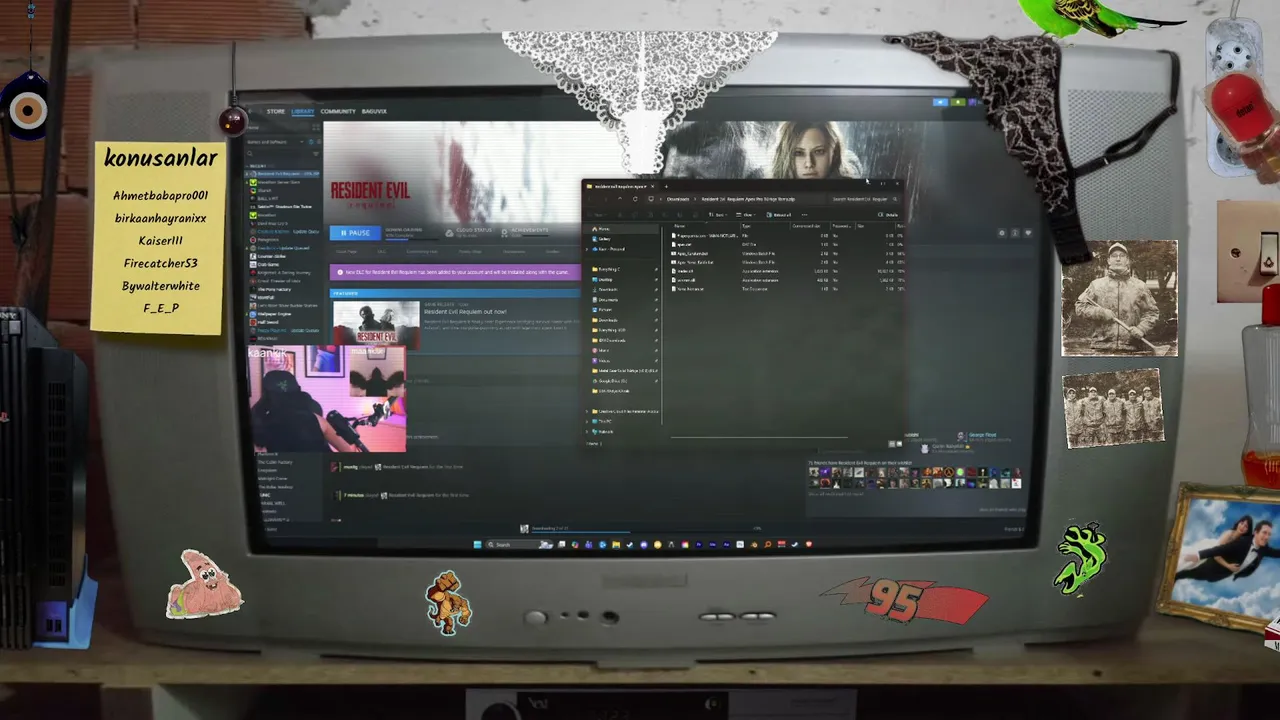The image size is (1280, 720).
Task: Open the Sort dropdown in File Explorer
Action: 717,215
